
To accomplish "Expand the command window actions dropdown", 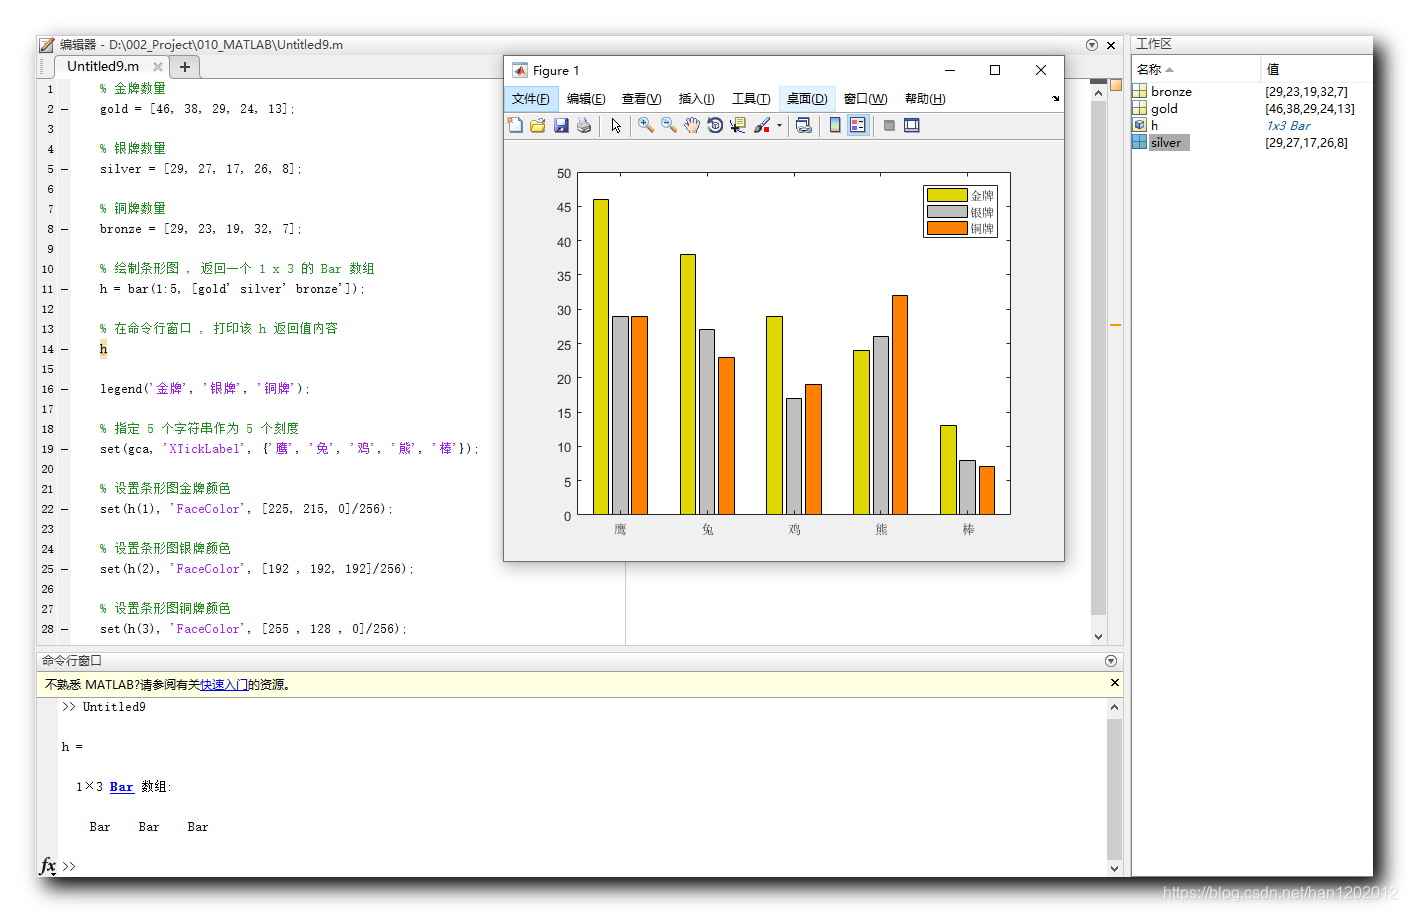I will click(1111, 661).
